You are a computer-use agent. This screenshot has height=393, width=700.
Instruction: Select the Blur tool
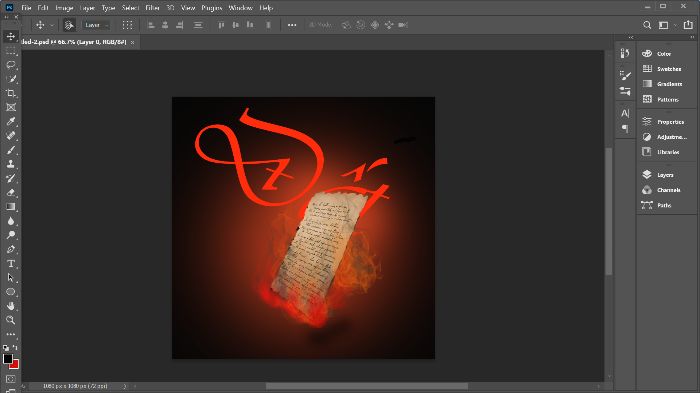(11, 221)
